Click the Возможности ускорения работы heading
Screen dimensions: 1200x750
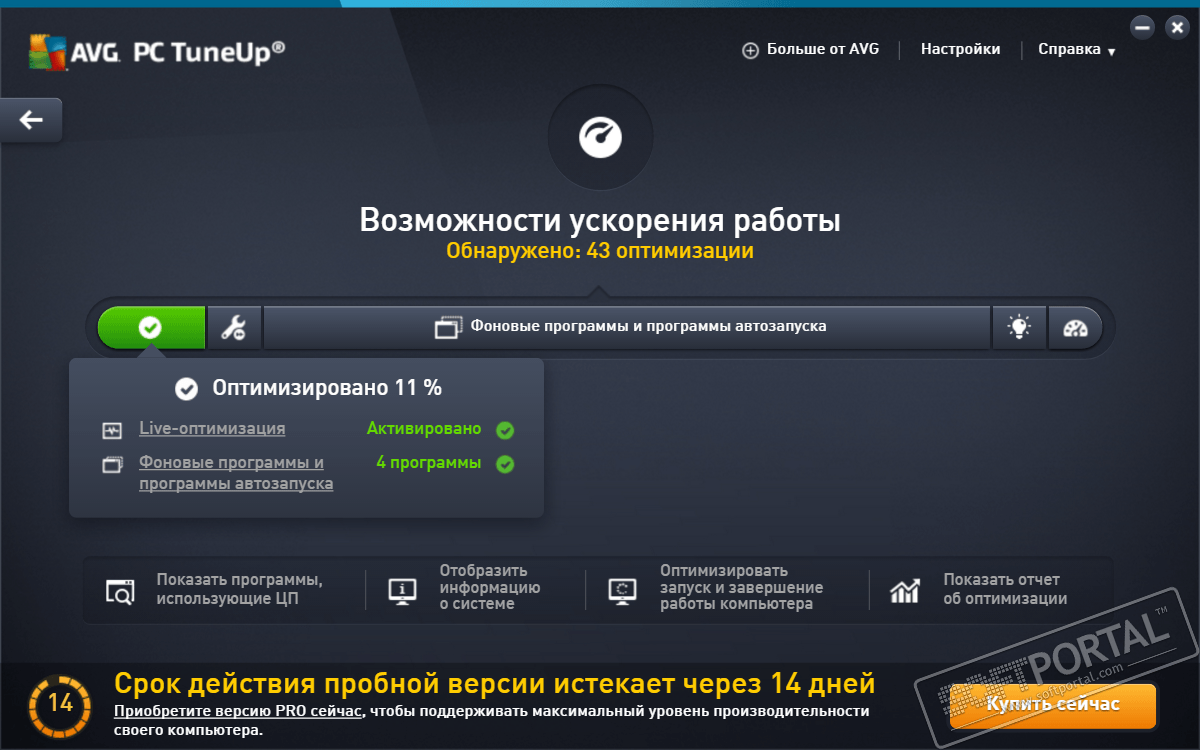[600, 219]
